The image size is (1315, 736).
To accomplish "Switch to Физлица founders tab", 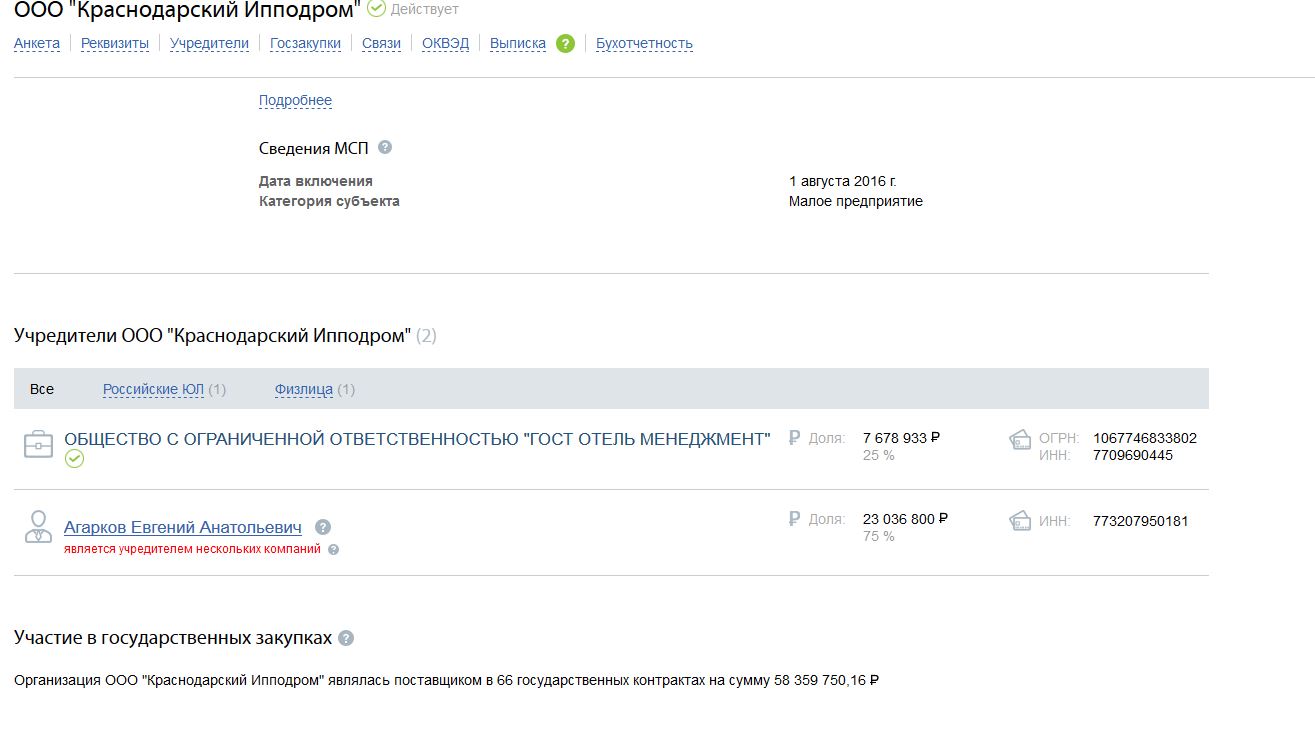I will pyautogui.click(x=304, y=389).
